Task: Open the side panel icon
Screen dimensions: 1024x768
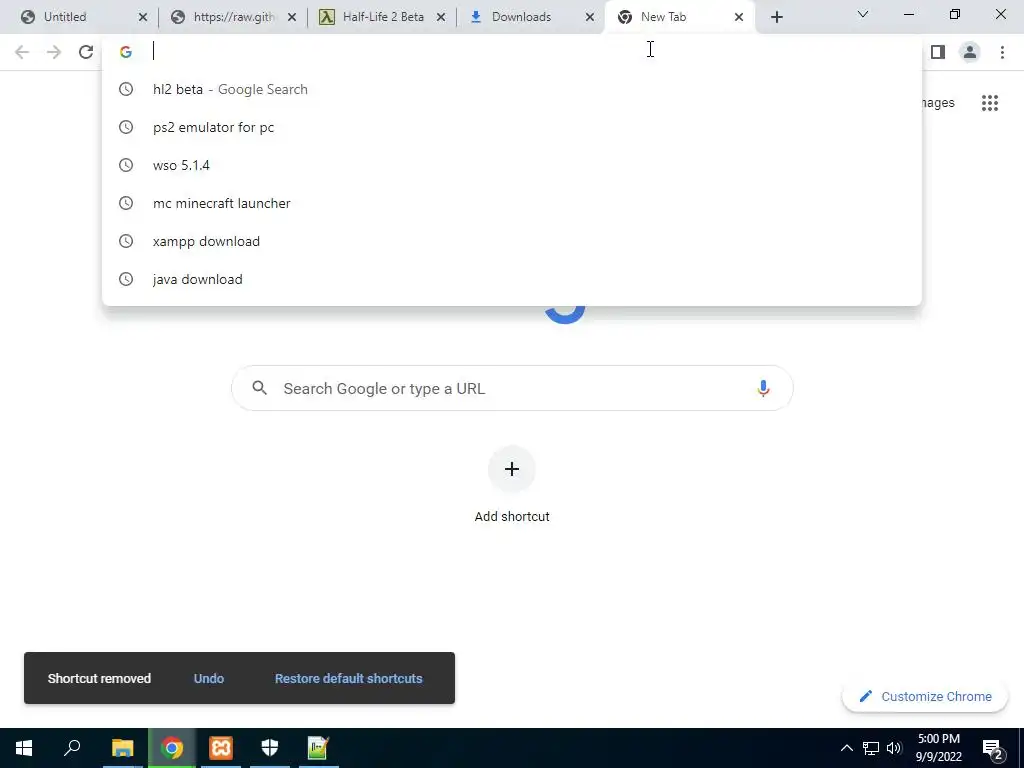Action: tap(938, 52)
